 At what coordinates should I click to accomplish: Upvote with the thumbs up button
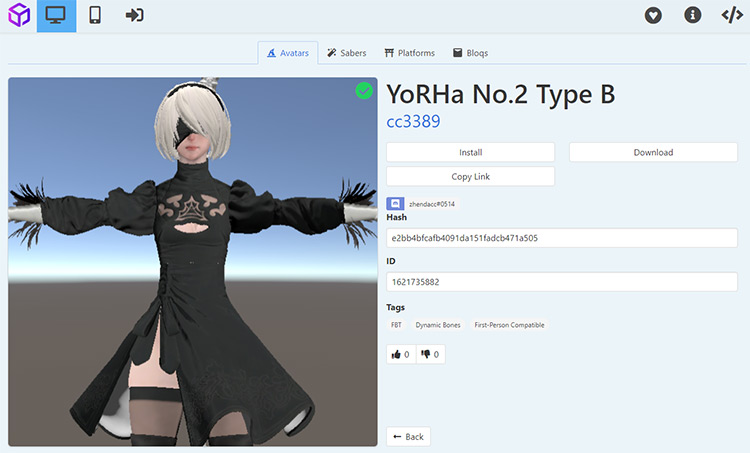(x=401, y=354)
